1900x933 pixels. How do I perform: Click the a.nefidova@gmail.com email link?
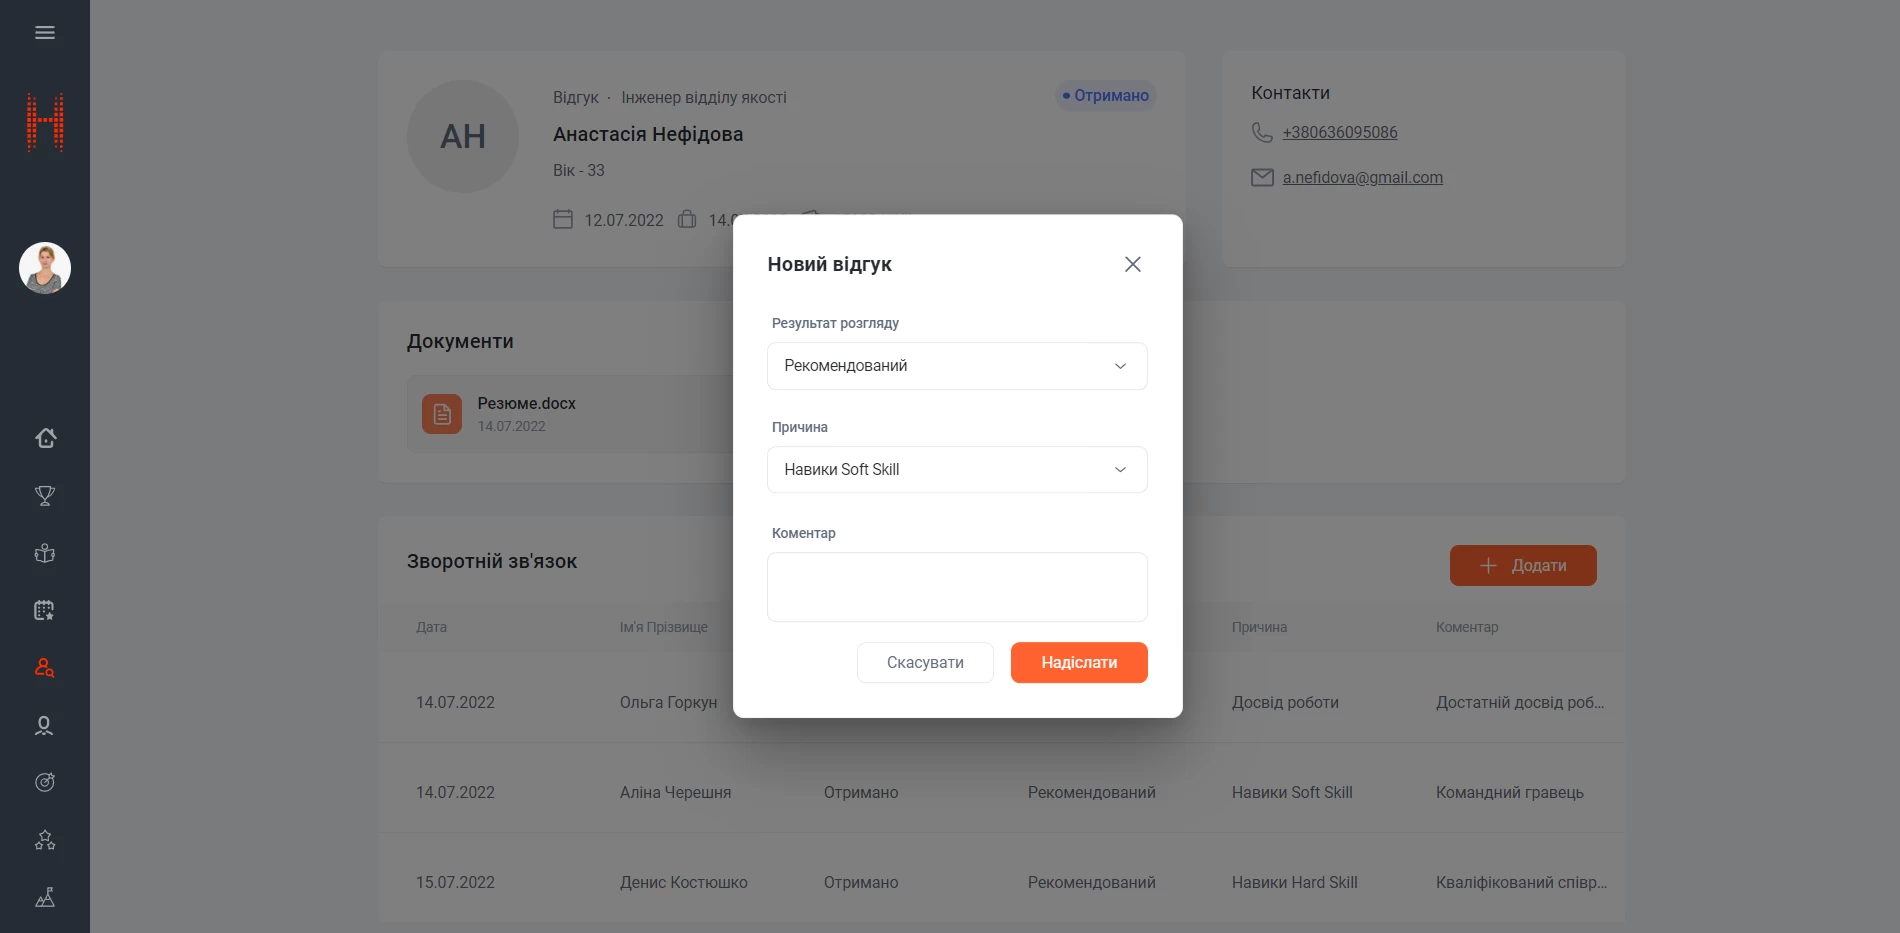[1362, 178]
